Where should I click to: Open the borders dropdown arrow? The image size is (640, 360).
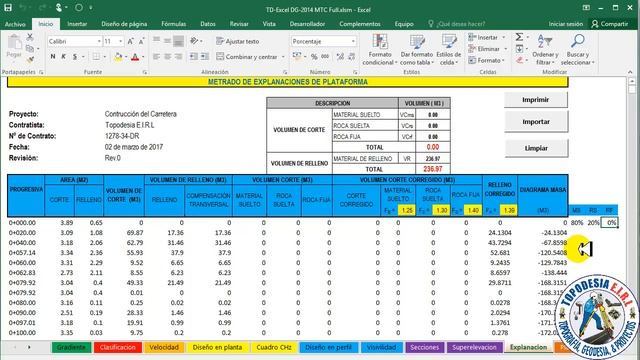(104, 57)
